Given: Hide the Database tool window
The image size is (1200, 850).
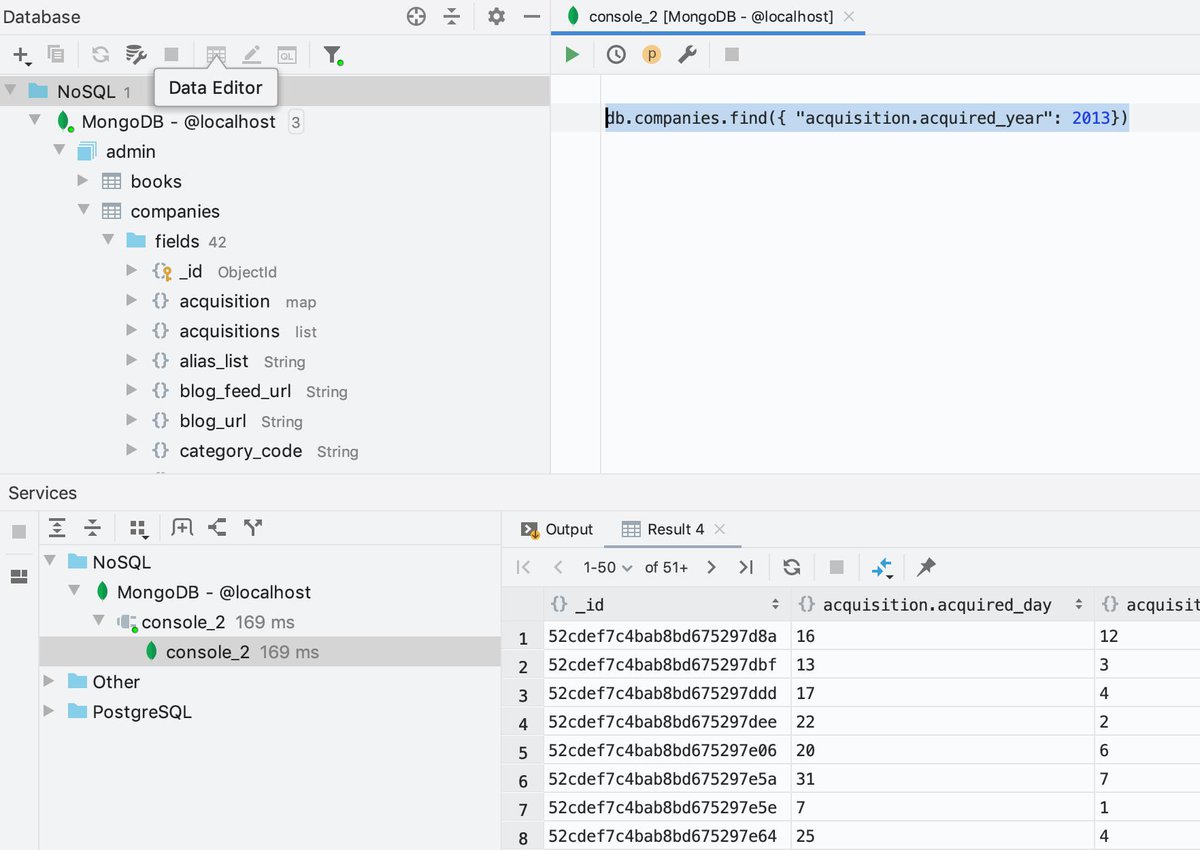Looking at the screenshot, I should [532, 16].
